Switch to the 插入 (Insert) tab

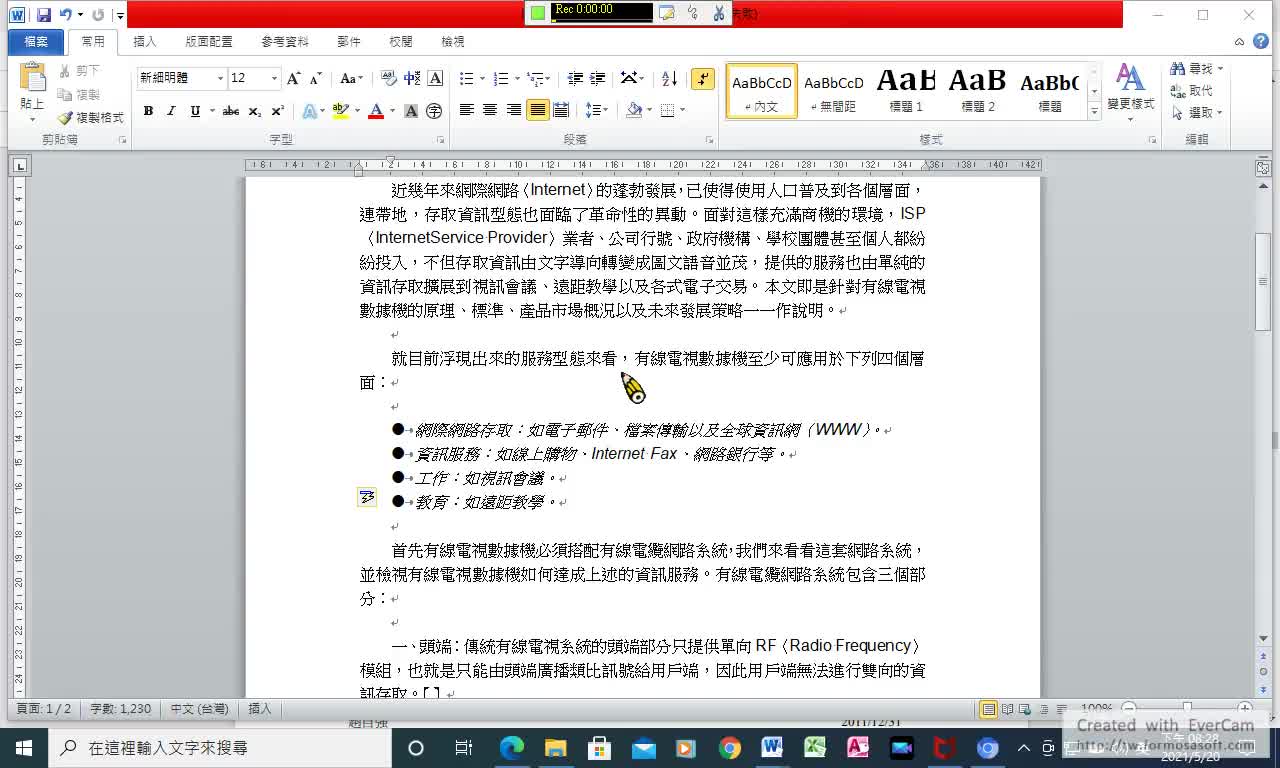click(145, 41)
